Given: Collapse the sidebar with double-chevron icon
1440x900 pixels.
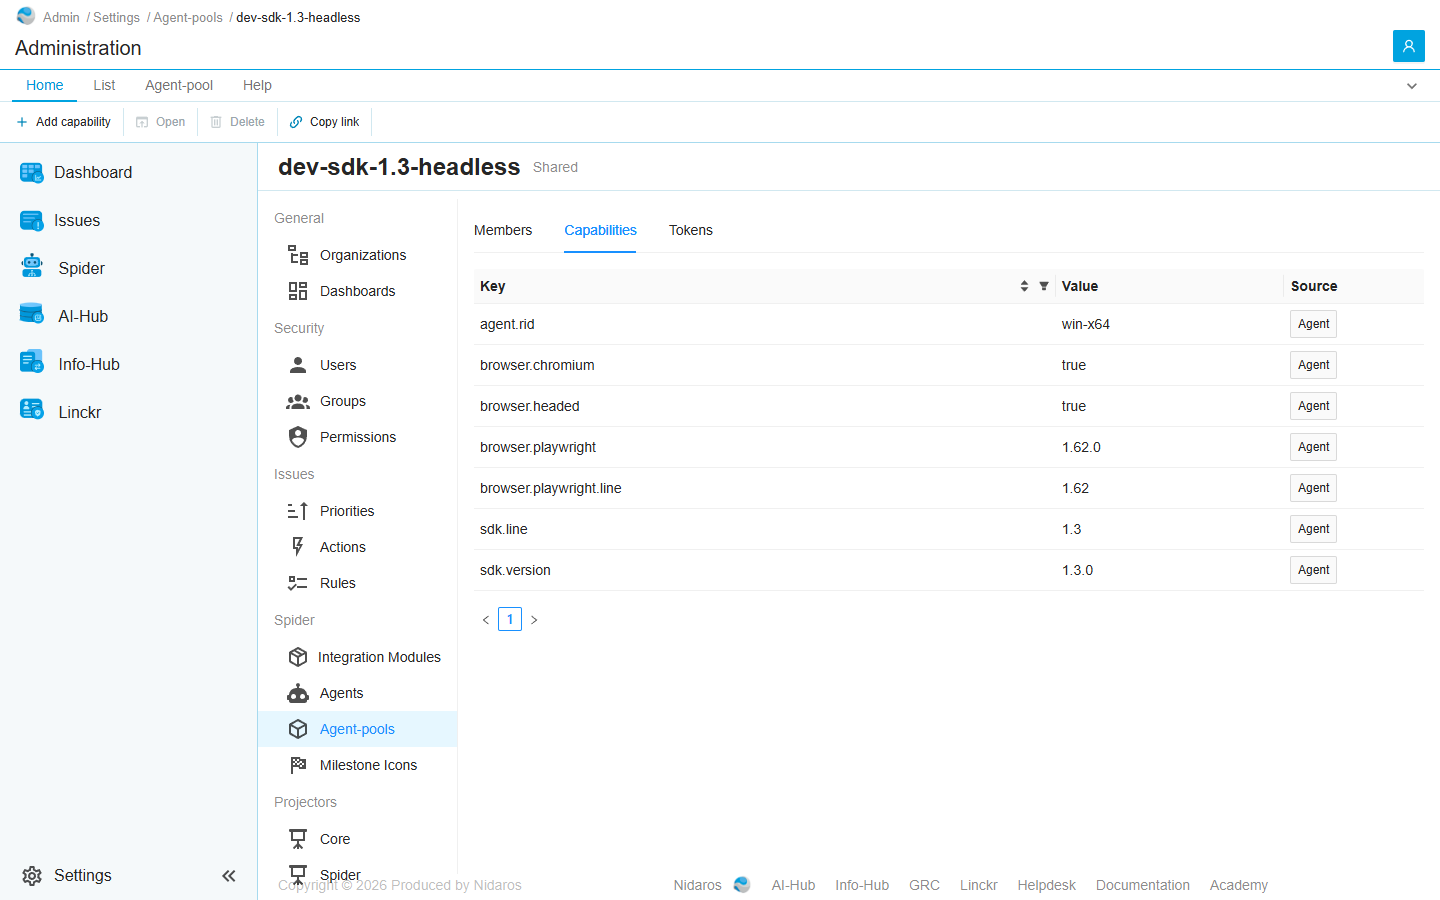Looking at the screenshot, I should point(229,876).
